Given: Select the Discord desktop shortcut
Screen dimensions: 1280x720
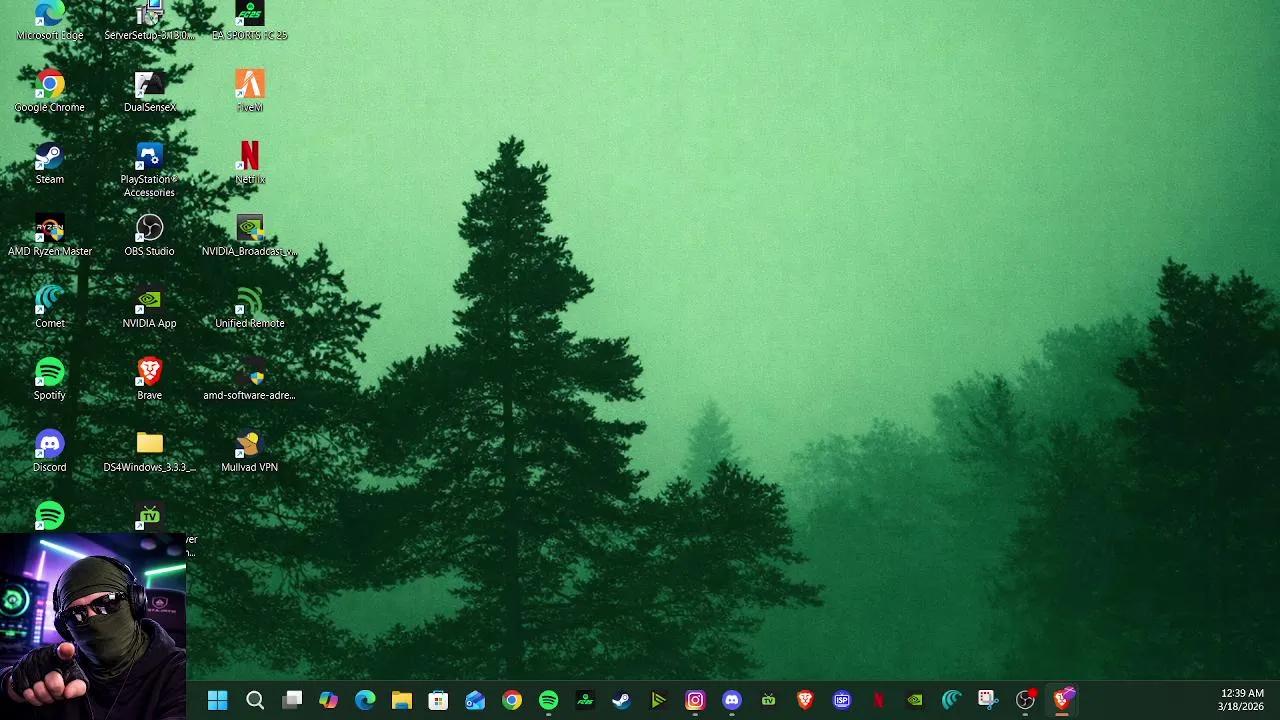Looking at the screenshot, I should point(50,451).
